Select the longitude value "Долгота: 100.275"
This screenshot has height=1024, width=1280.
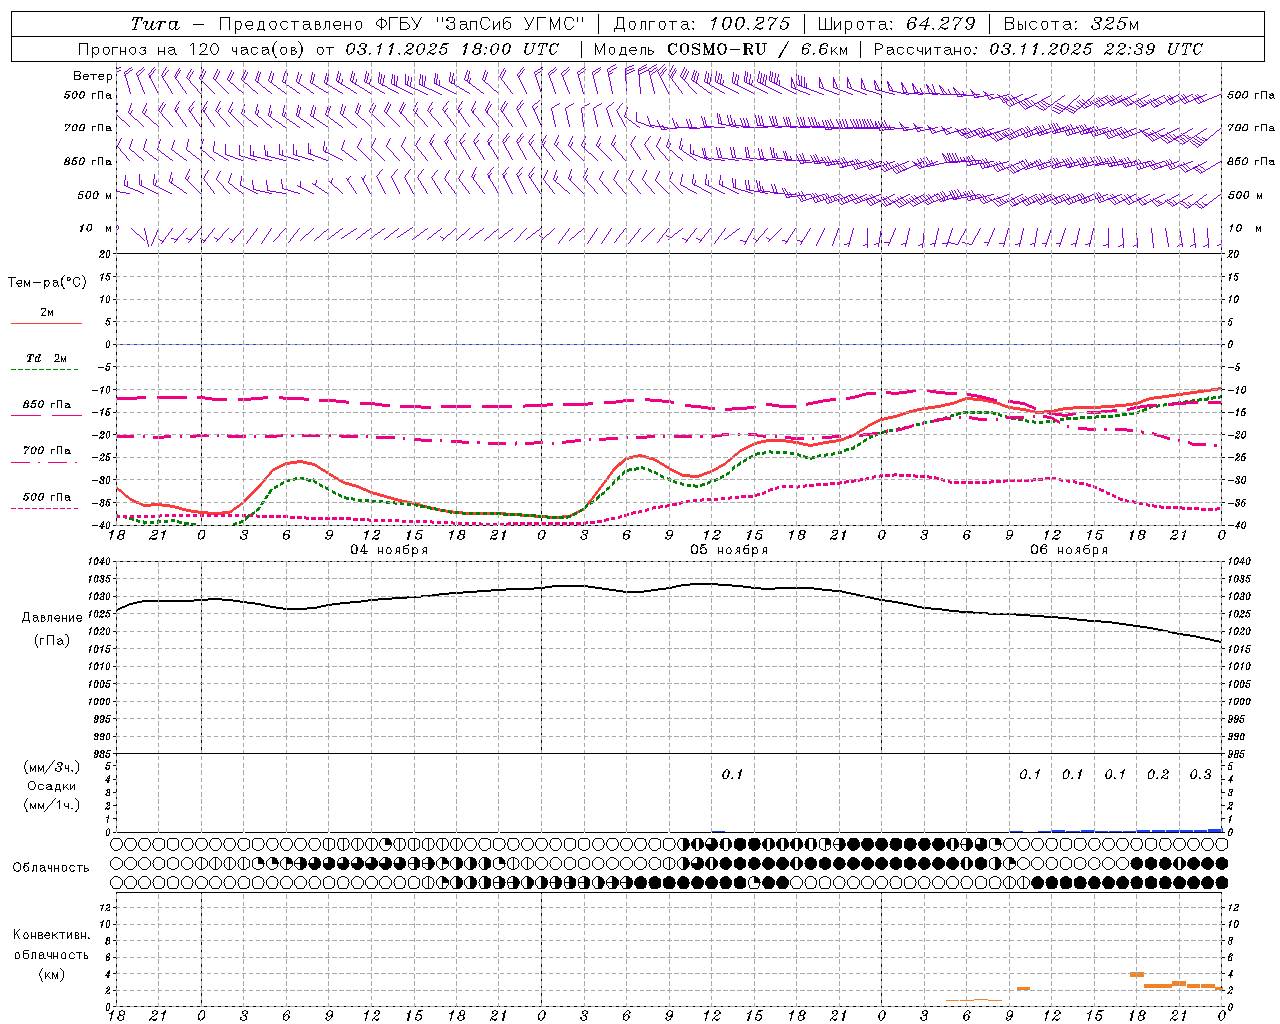pyautogui.click(x=702, y=24)
